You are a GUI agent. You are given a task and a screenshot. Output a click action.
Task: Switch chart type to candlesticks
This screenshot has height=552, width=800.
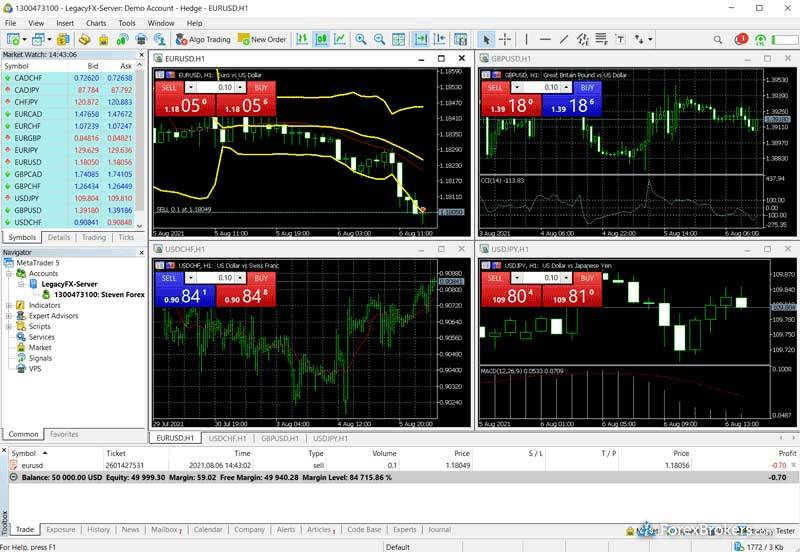[321, 39]
